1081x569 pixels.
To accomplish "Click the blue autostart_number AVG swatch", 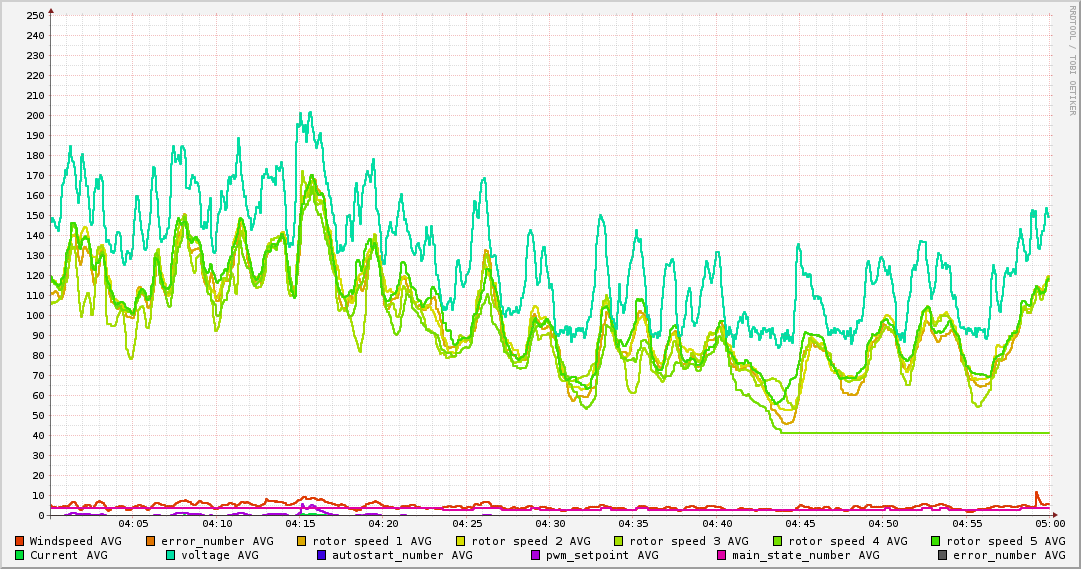I will tap(322, 555).
